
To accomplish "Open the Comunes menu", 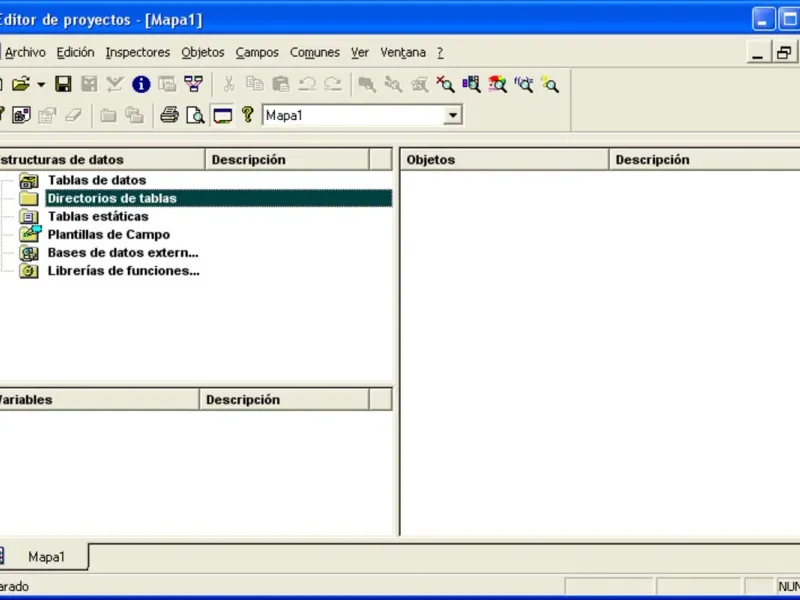I will [315, 53].
